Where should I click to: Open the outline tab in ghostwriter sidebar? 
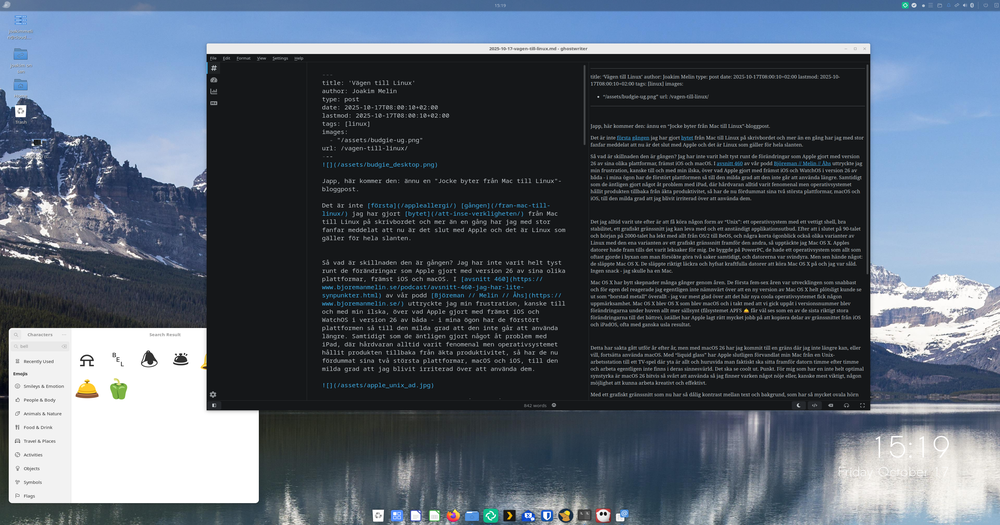[x=214, y=68]
